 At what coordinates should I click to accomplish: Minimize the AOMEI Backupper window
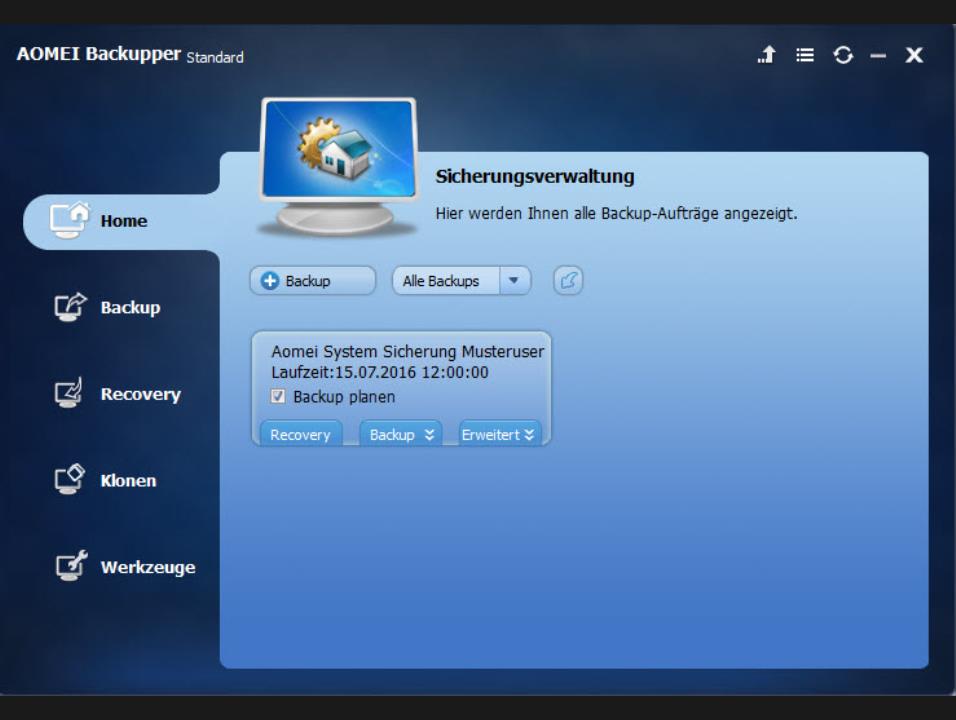point(878,56)
